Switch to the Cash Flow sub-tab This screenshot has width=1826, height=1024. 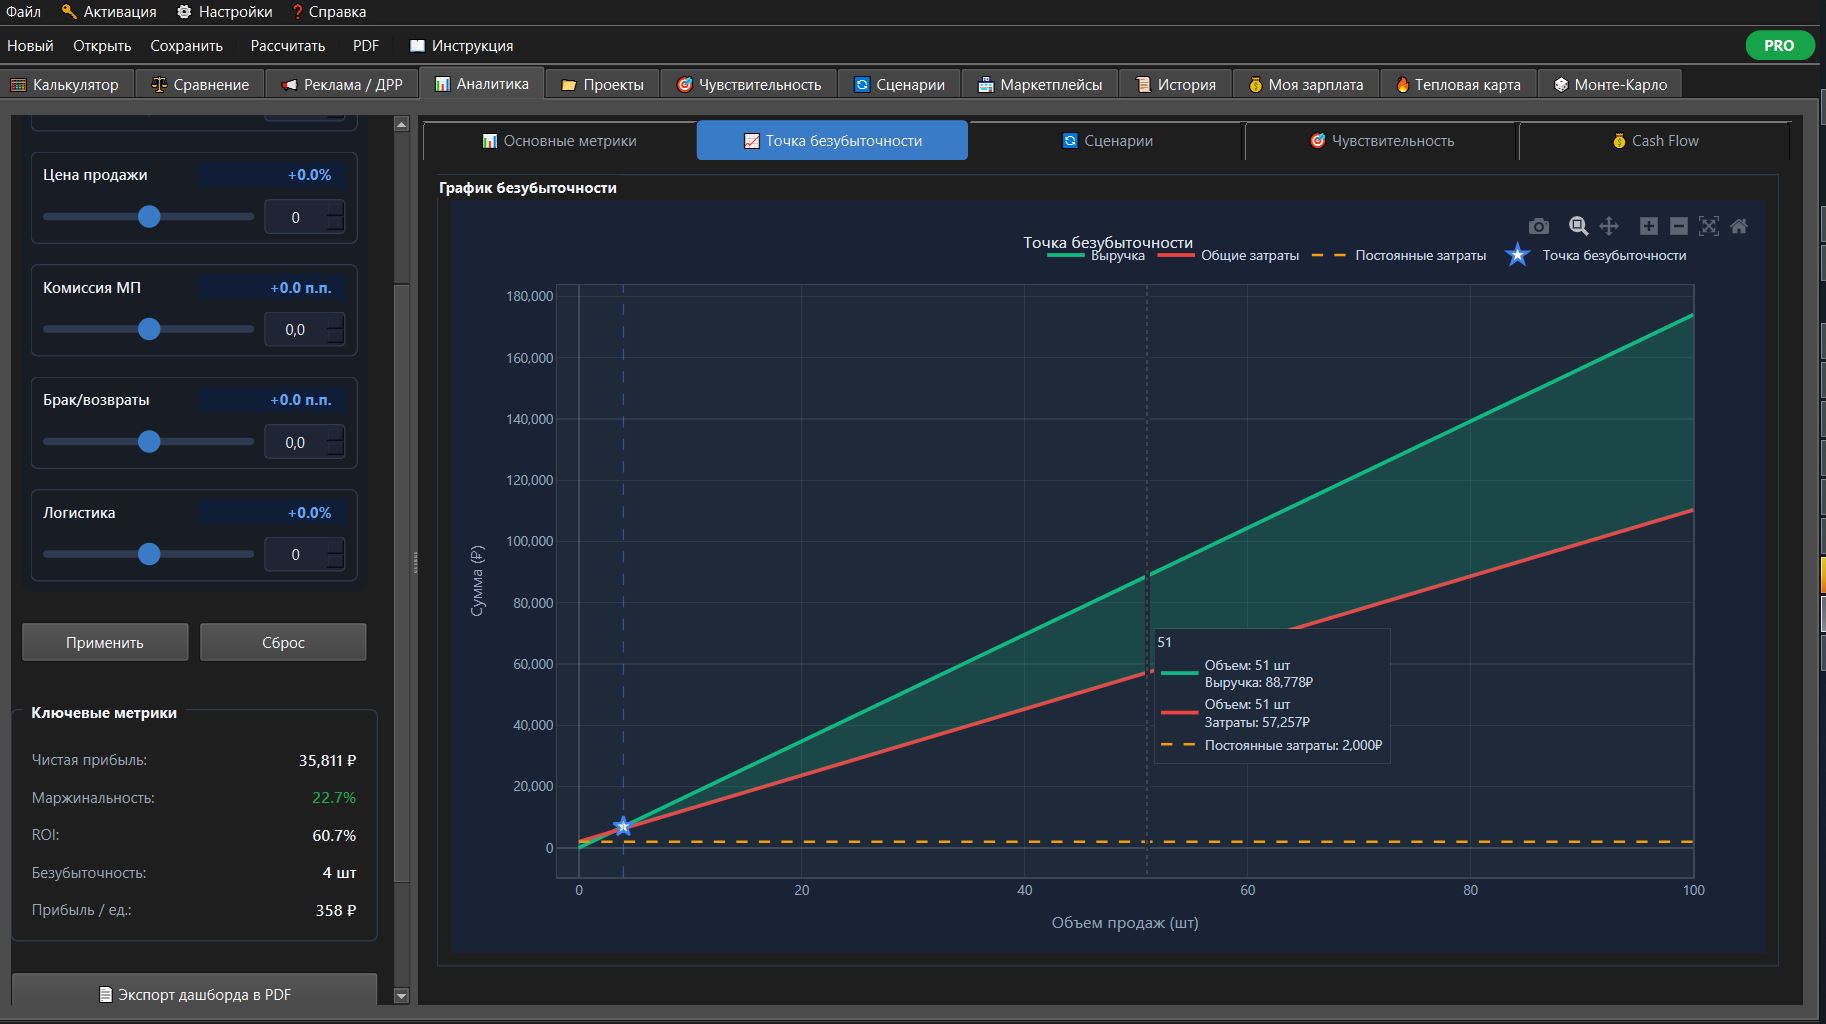(1654, 141)
